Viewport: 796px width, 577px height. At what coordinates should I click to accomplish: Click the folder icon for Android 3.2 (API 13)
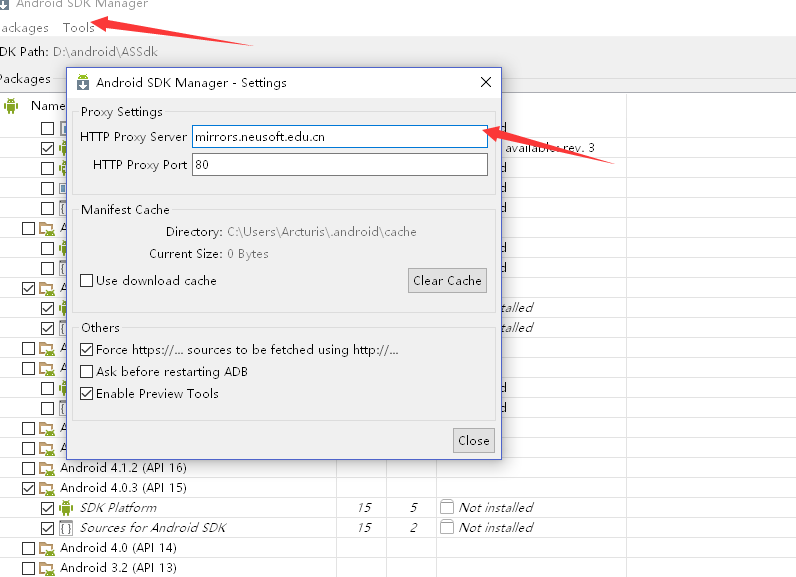[x=47, y=568]
